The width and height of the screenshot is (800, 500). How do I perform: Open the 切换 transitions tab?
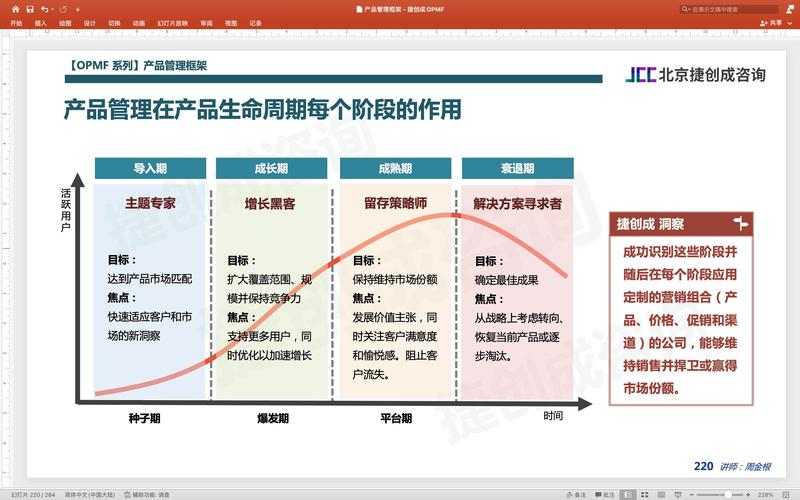click(x=114, y=23)
